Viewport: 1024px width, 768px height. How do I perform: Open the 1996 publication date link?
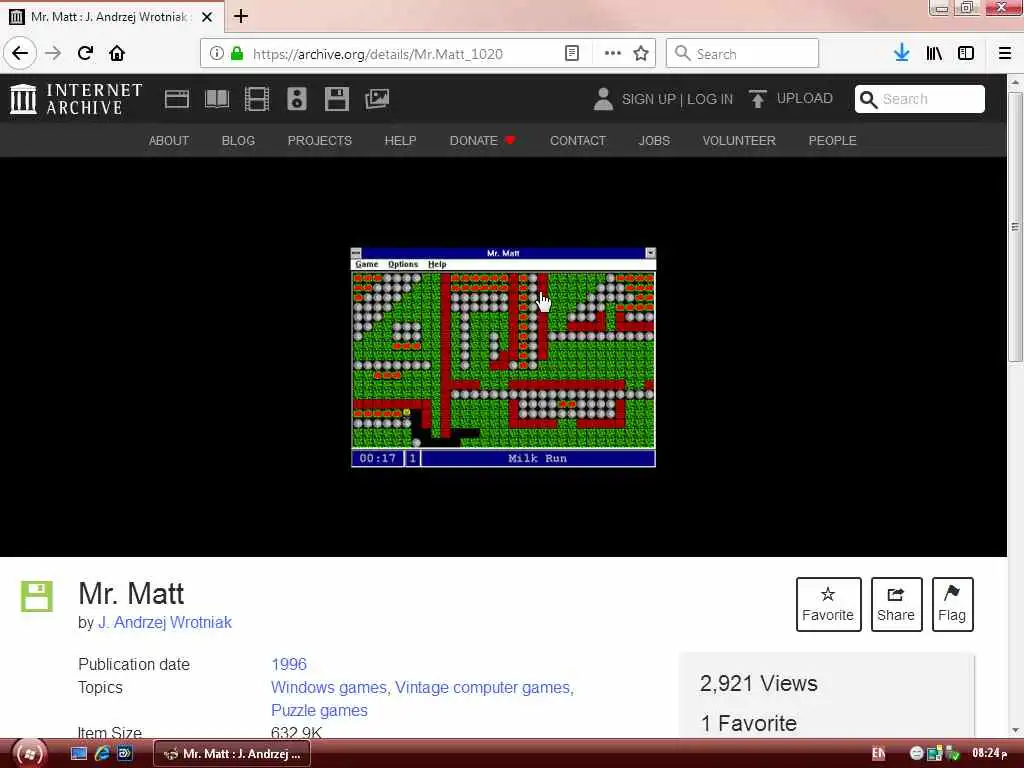pyautogui.click(x=289, y=664)
